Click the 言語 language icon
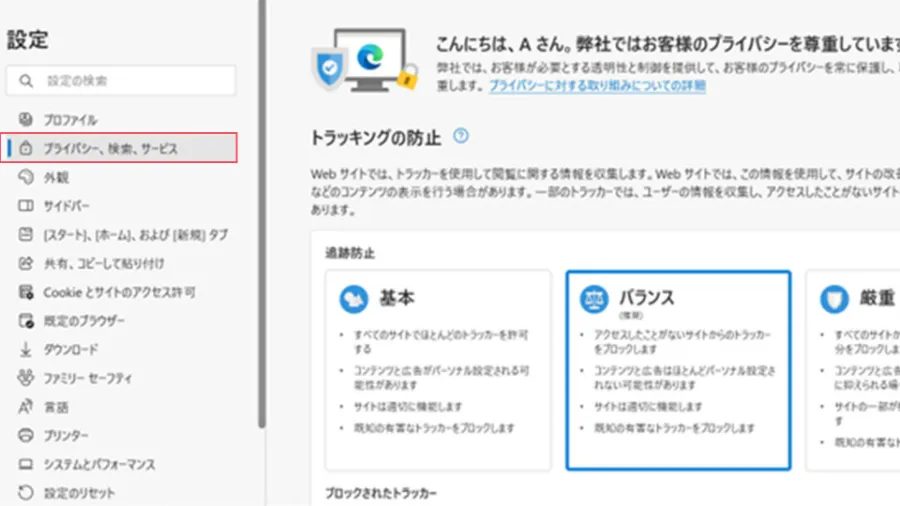The height and width of the screenshot is (506, 900). click(x=26, y=407)
